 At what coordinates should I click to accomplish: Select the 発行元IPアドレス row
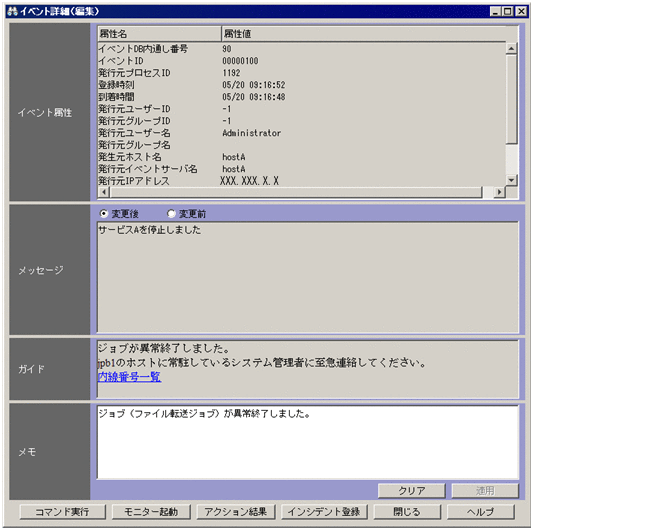[x=301, y=181]
